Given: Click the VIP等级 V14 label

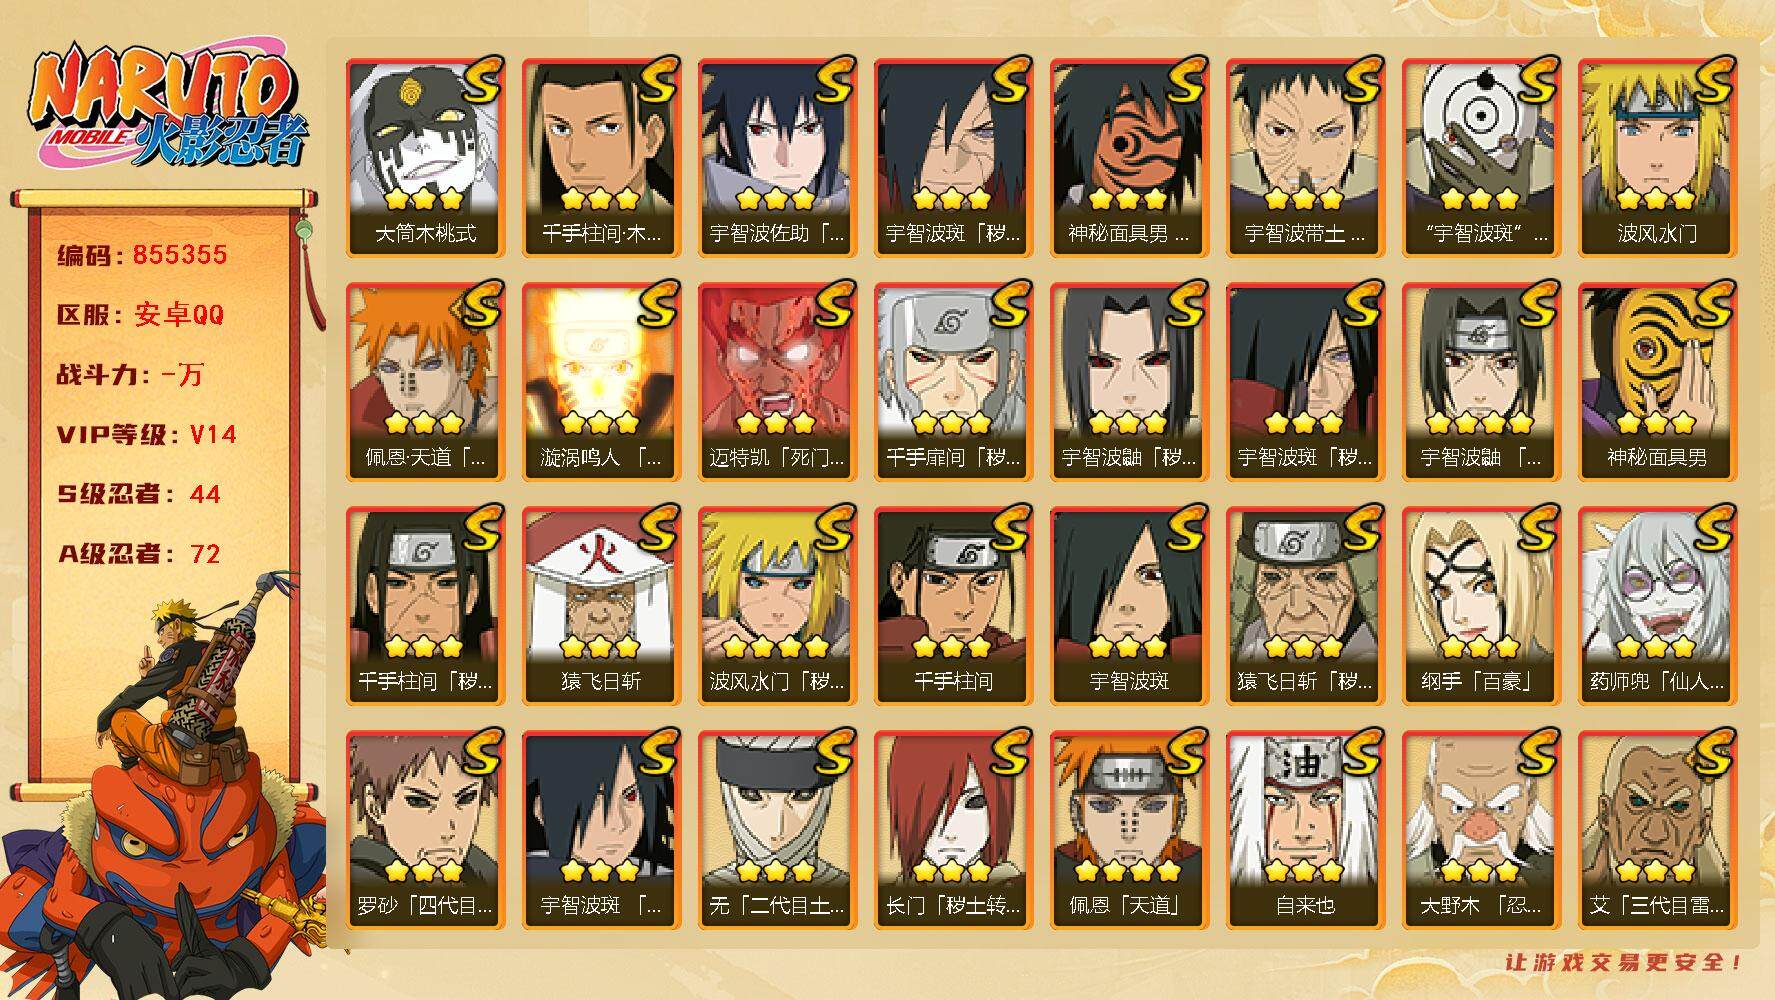Looking at the screenshot, I should [x=147, y=434].
